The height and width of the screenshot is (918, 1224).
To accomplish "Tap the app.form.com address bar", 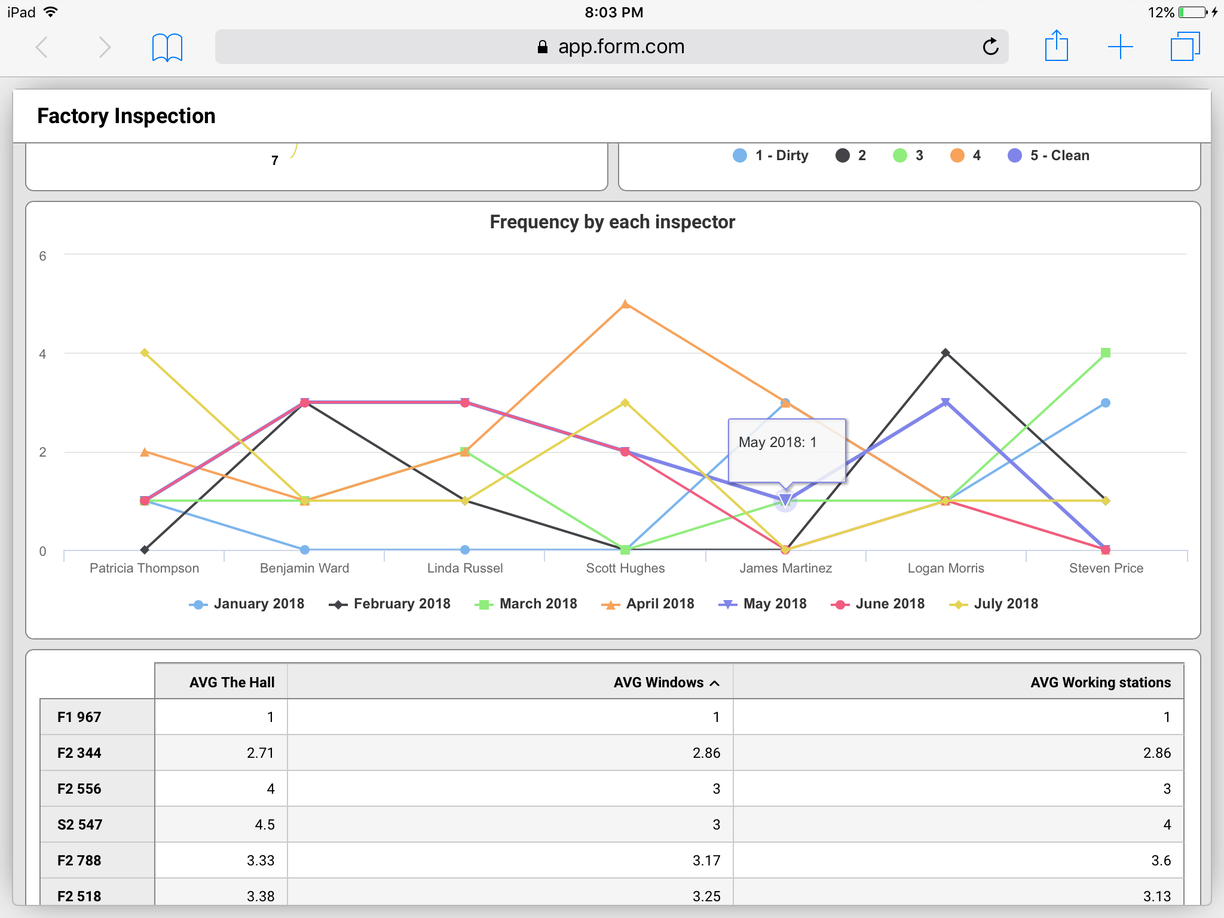I will 612,47.
